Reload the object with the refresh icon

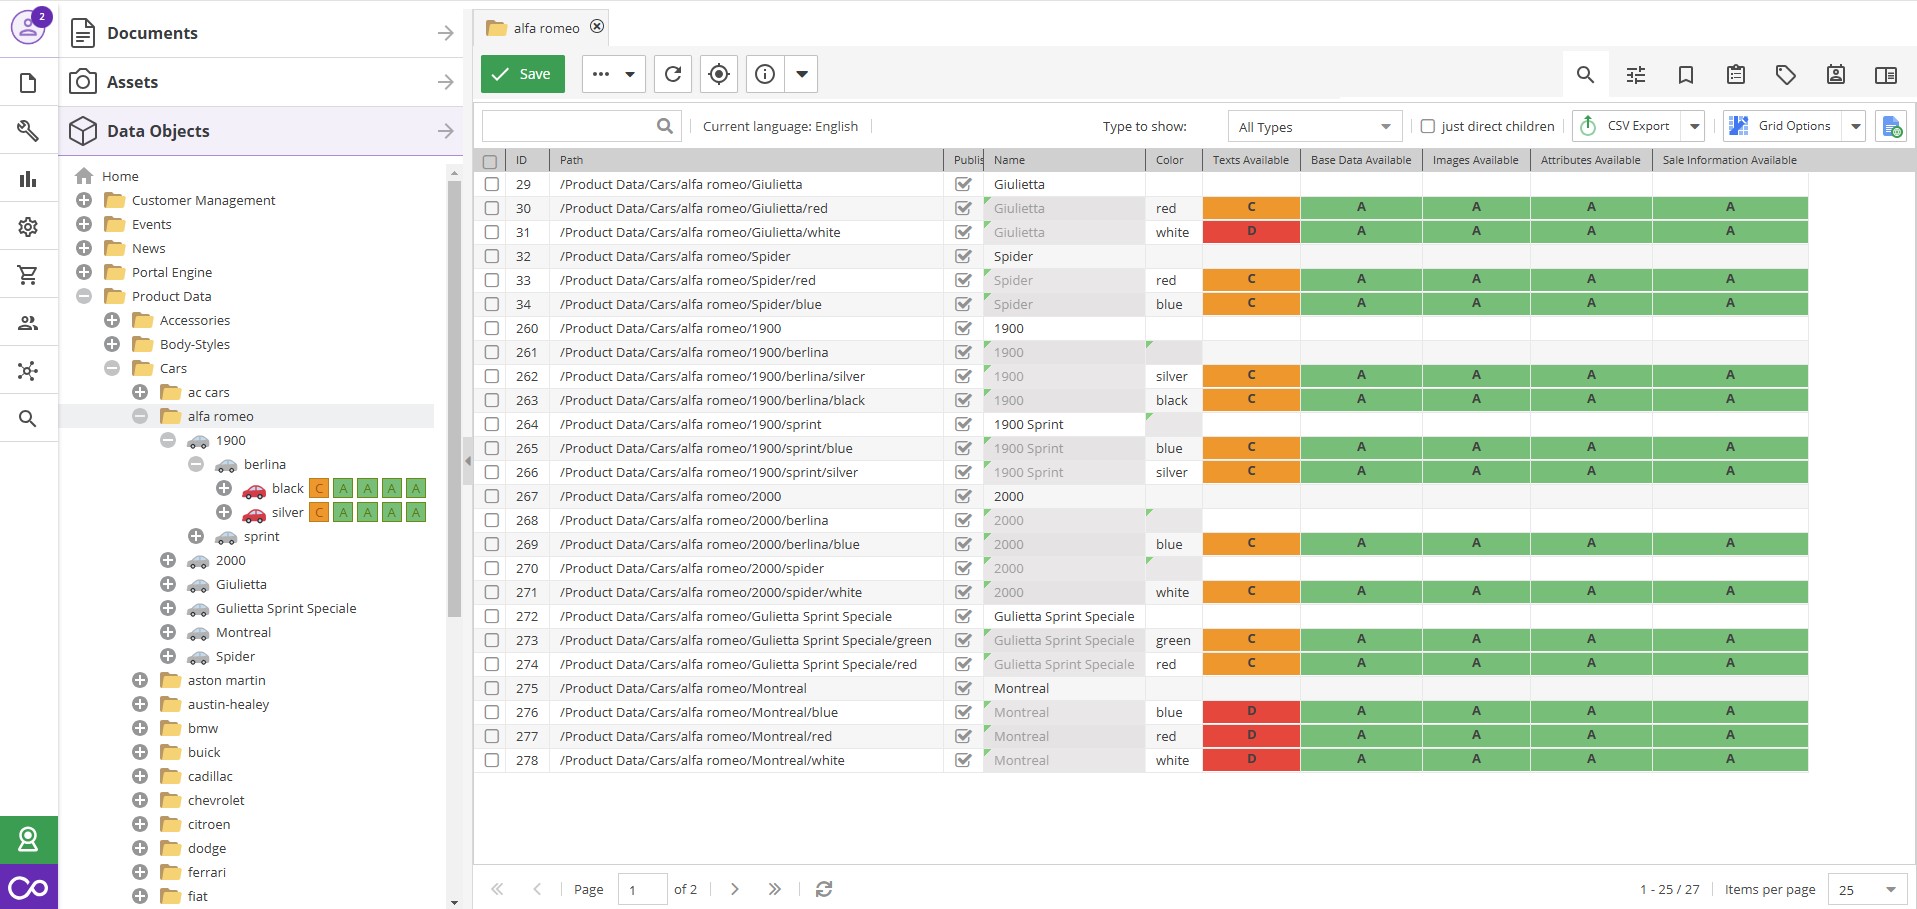click(x=673, y=74)
